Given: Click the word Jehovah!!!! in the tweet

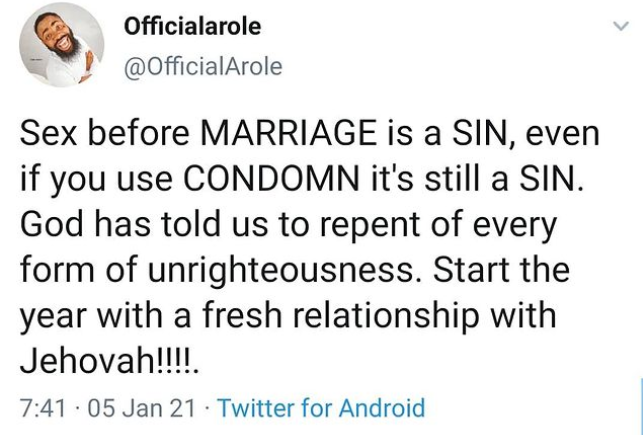Looking at the screenshot, I should (110, 361).
